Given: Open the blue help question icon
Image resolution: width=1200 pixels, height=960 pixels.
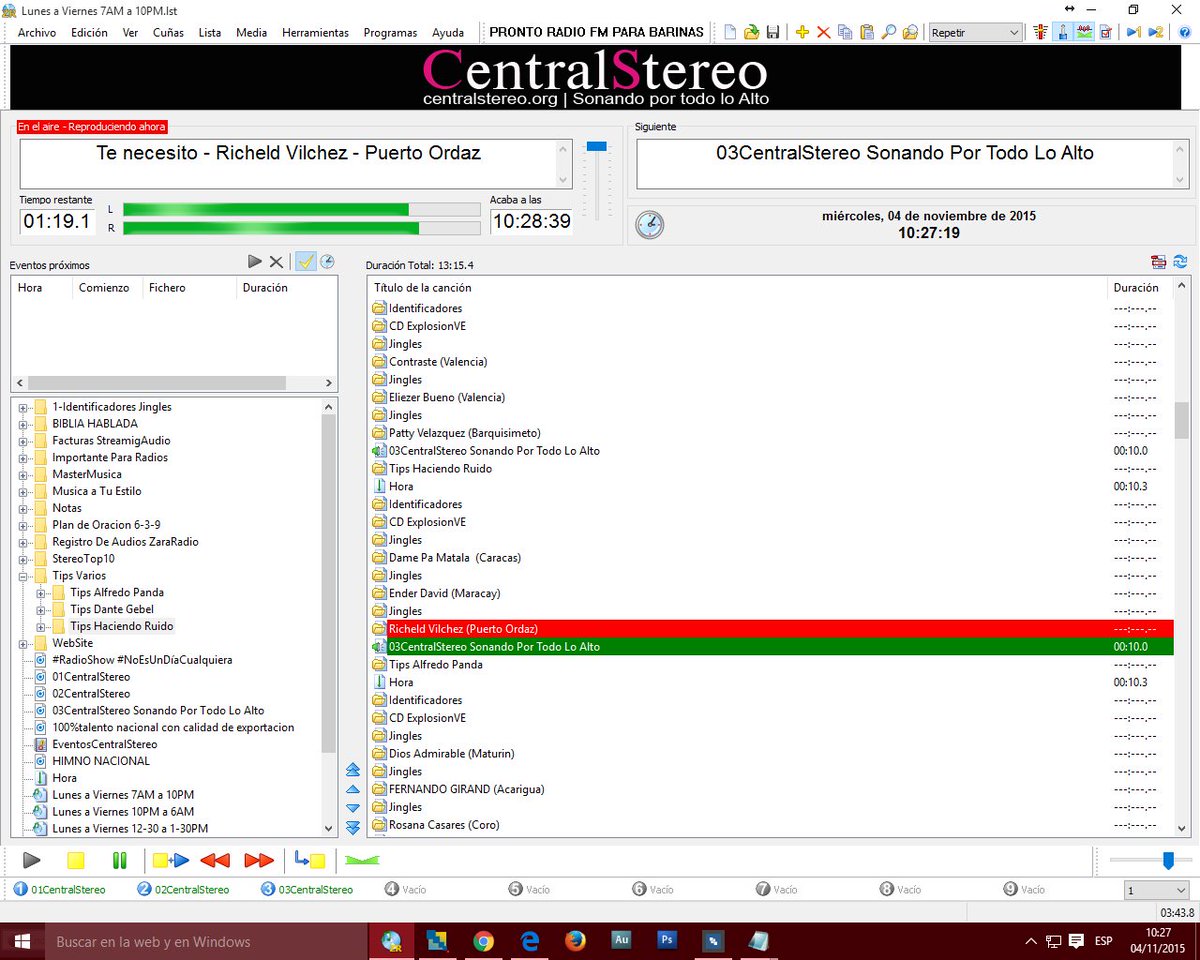Looking at the screenshot, I should tap(1184, 32).
